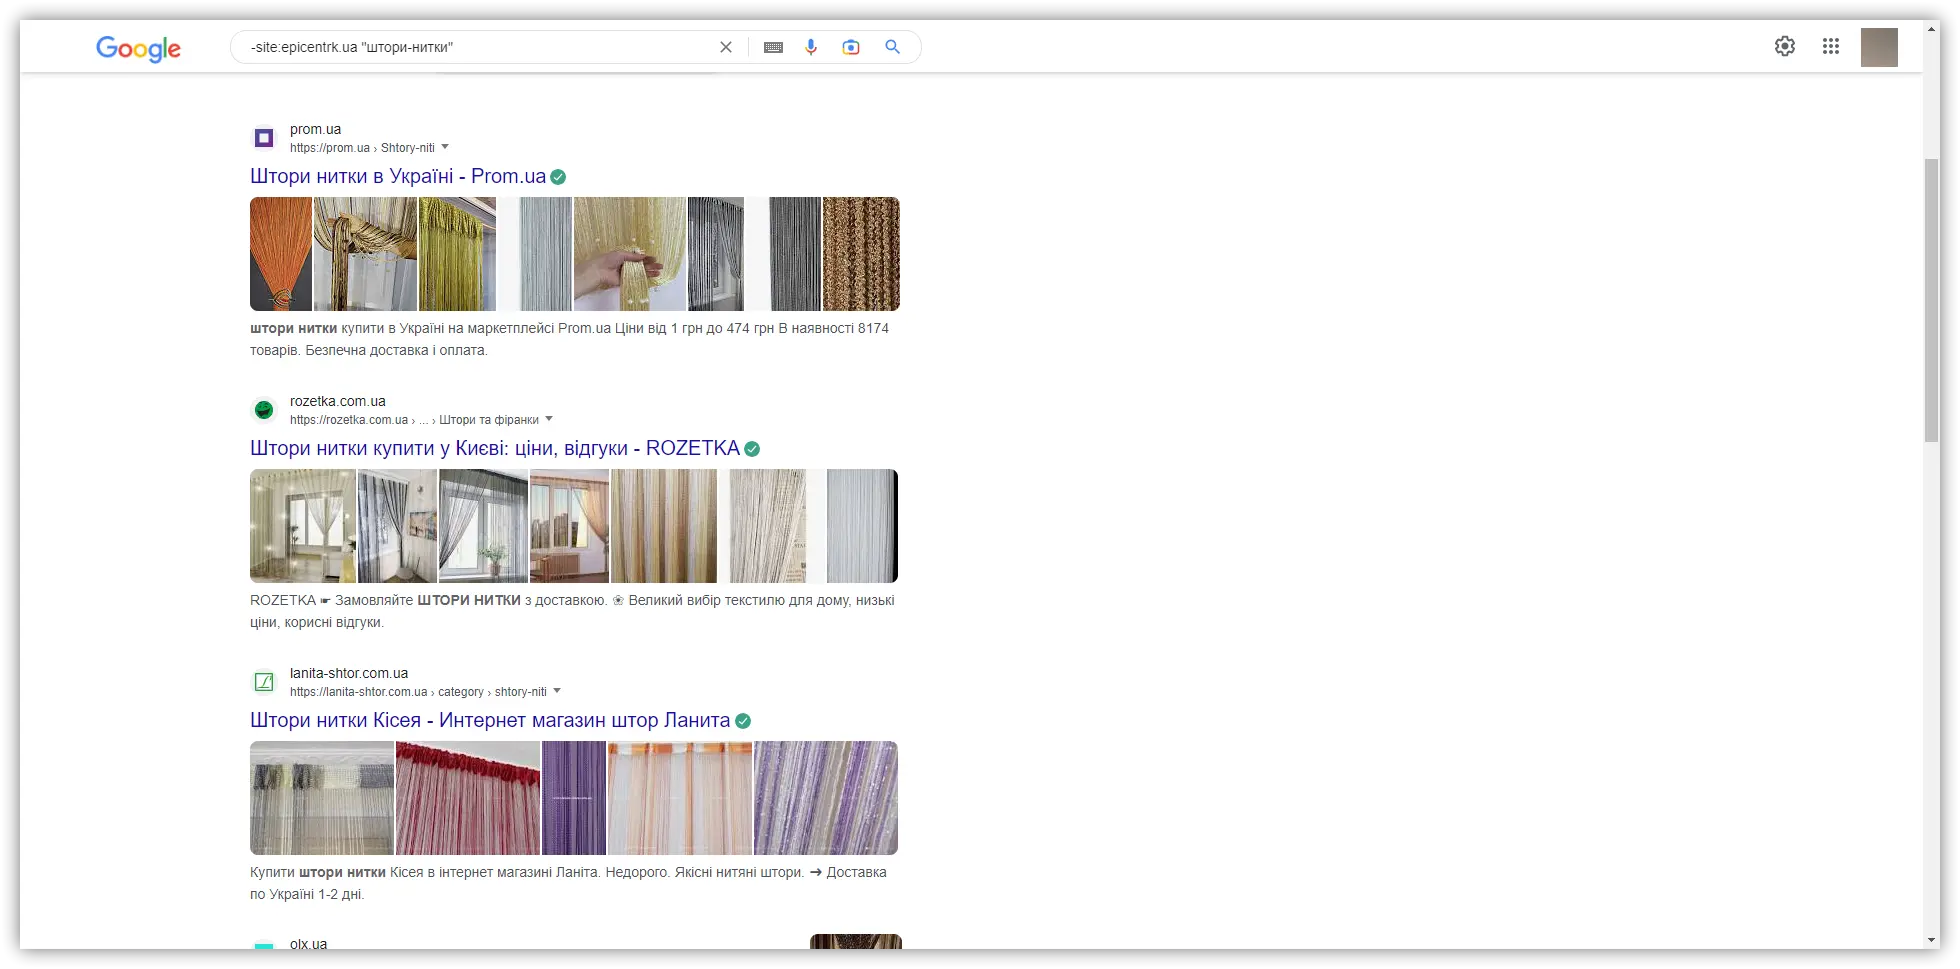Click verified badge next to Ланита title
Image resolution: width=1960 pixels, height=969 pixels.
coord(743,721)
